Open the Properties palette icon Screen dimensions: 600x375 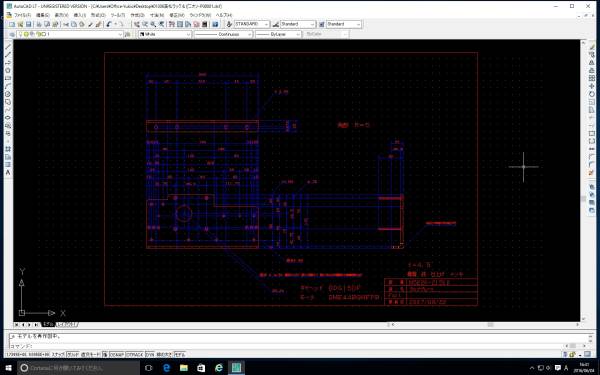click(171, 24)
